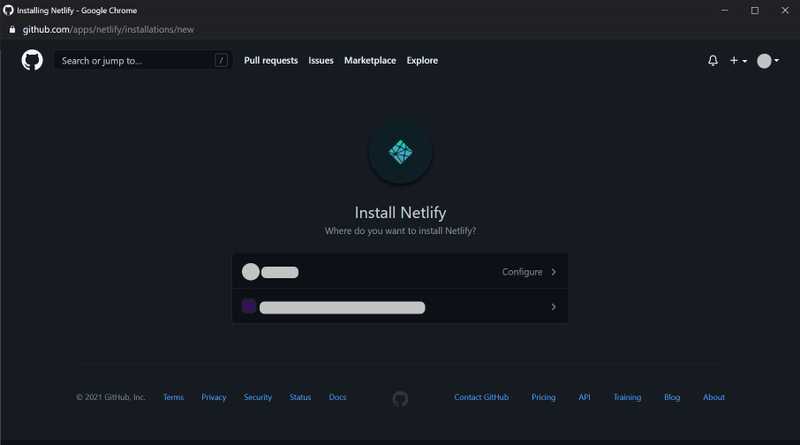Open the notifications bell
The width and height of the screenshot is (800, 445).
pos(713,61)
